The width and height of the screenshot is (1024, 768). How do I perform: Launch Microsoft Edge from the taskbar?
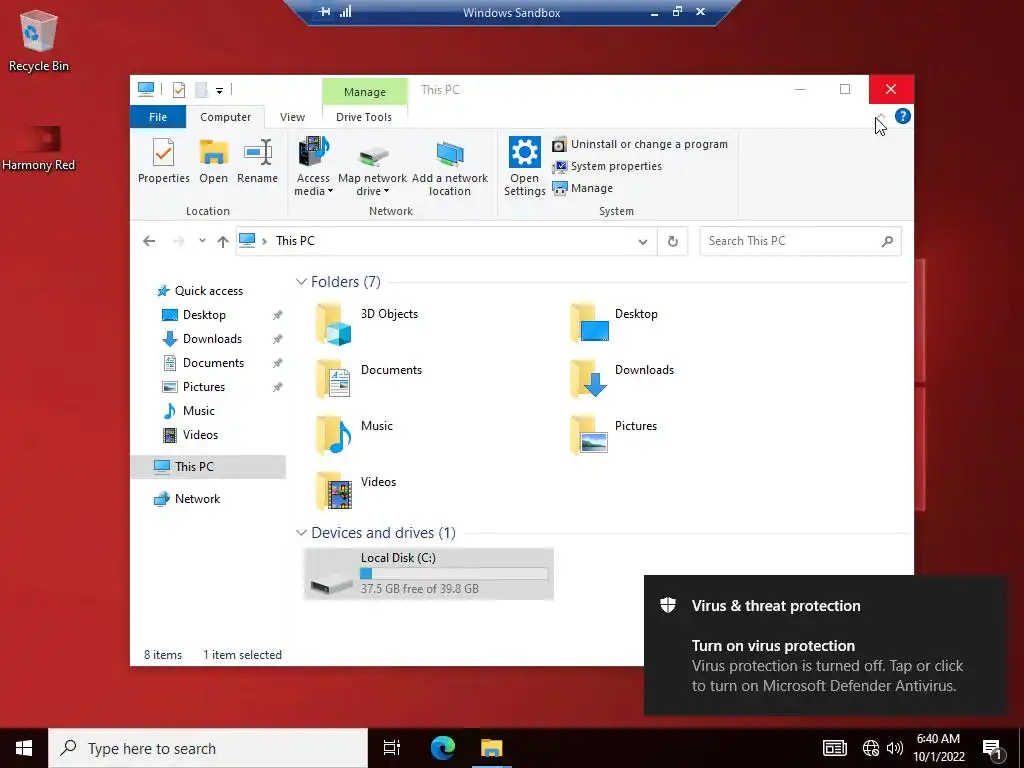[x=443, y=748]
